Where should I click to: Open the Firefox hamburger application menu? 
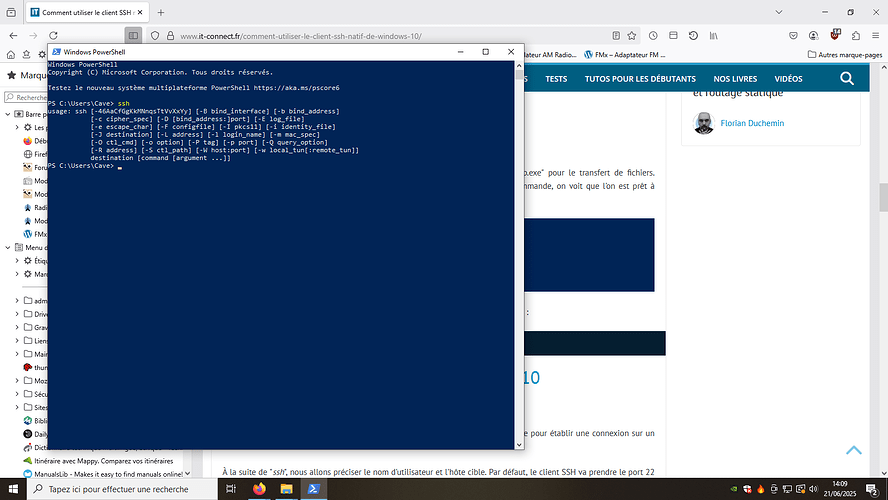tap(876, 36)
